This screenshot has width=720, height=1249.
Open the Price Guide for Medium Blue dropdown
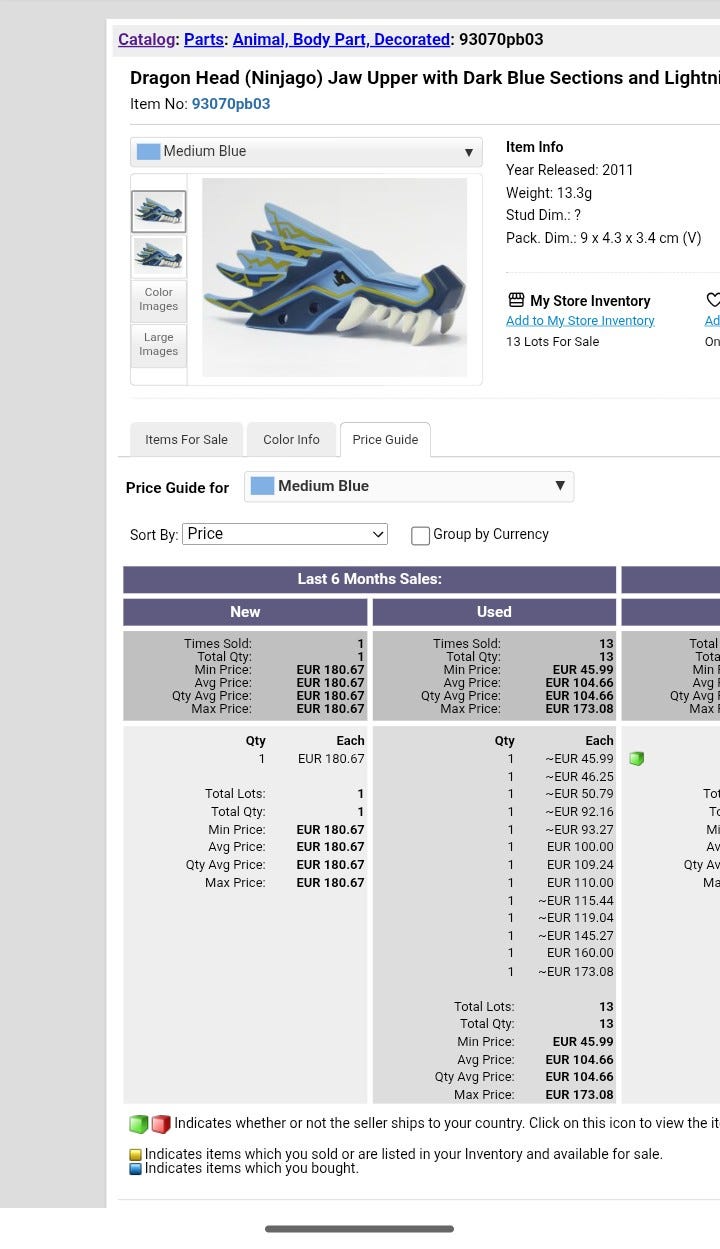pyautogui.click(x=409, y=486)
